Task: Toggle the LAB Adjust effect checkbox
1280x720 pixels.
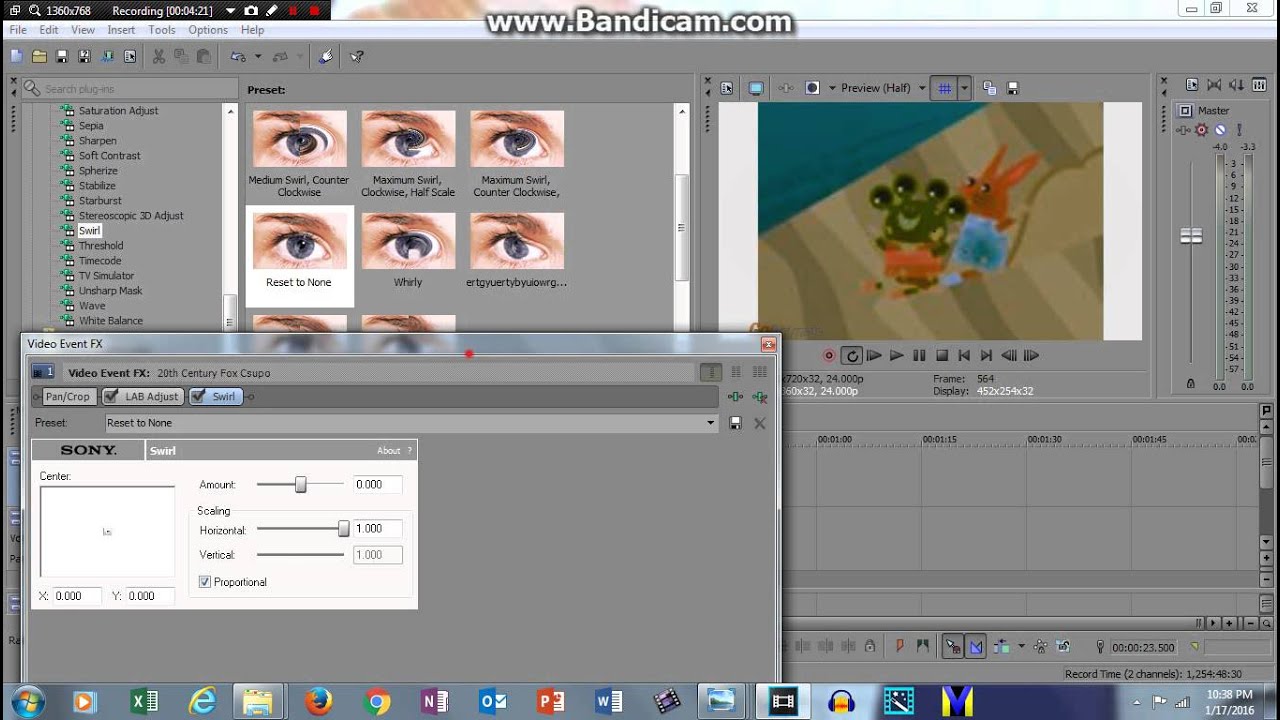Action: click(x=111, y=396)
